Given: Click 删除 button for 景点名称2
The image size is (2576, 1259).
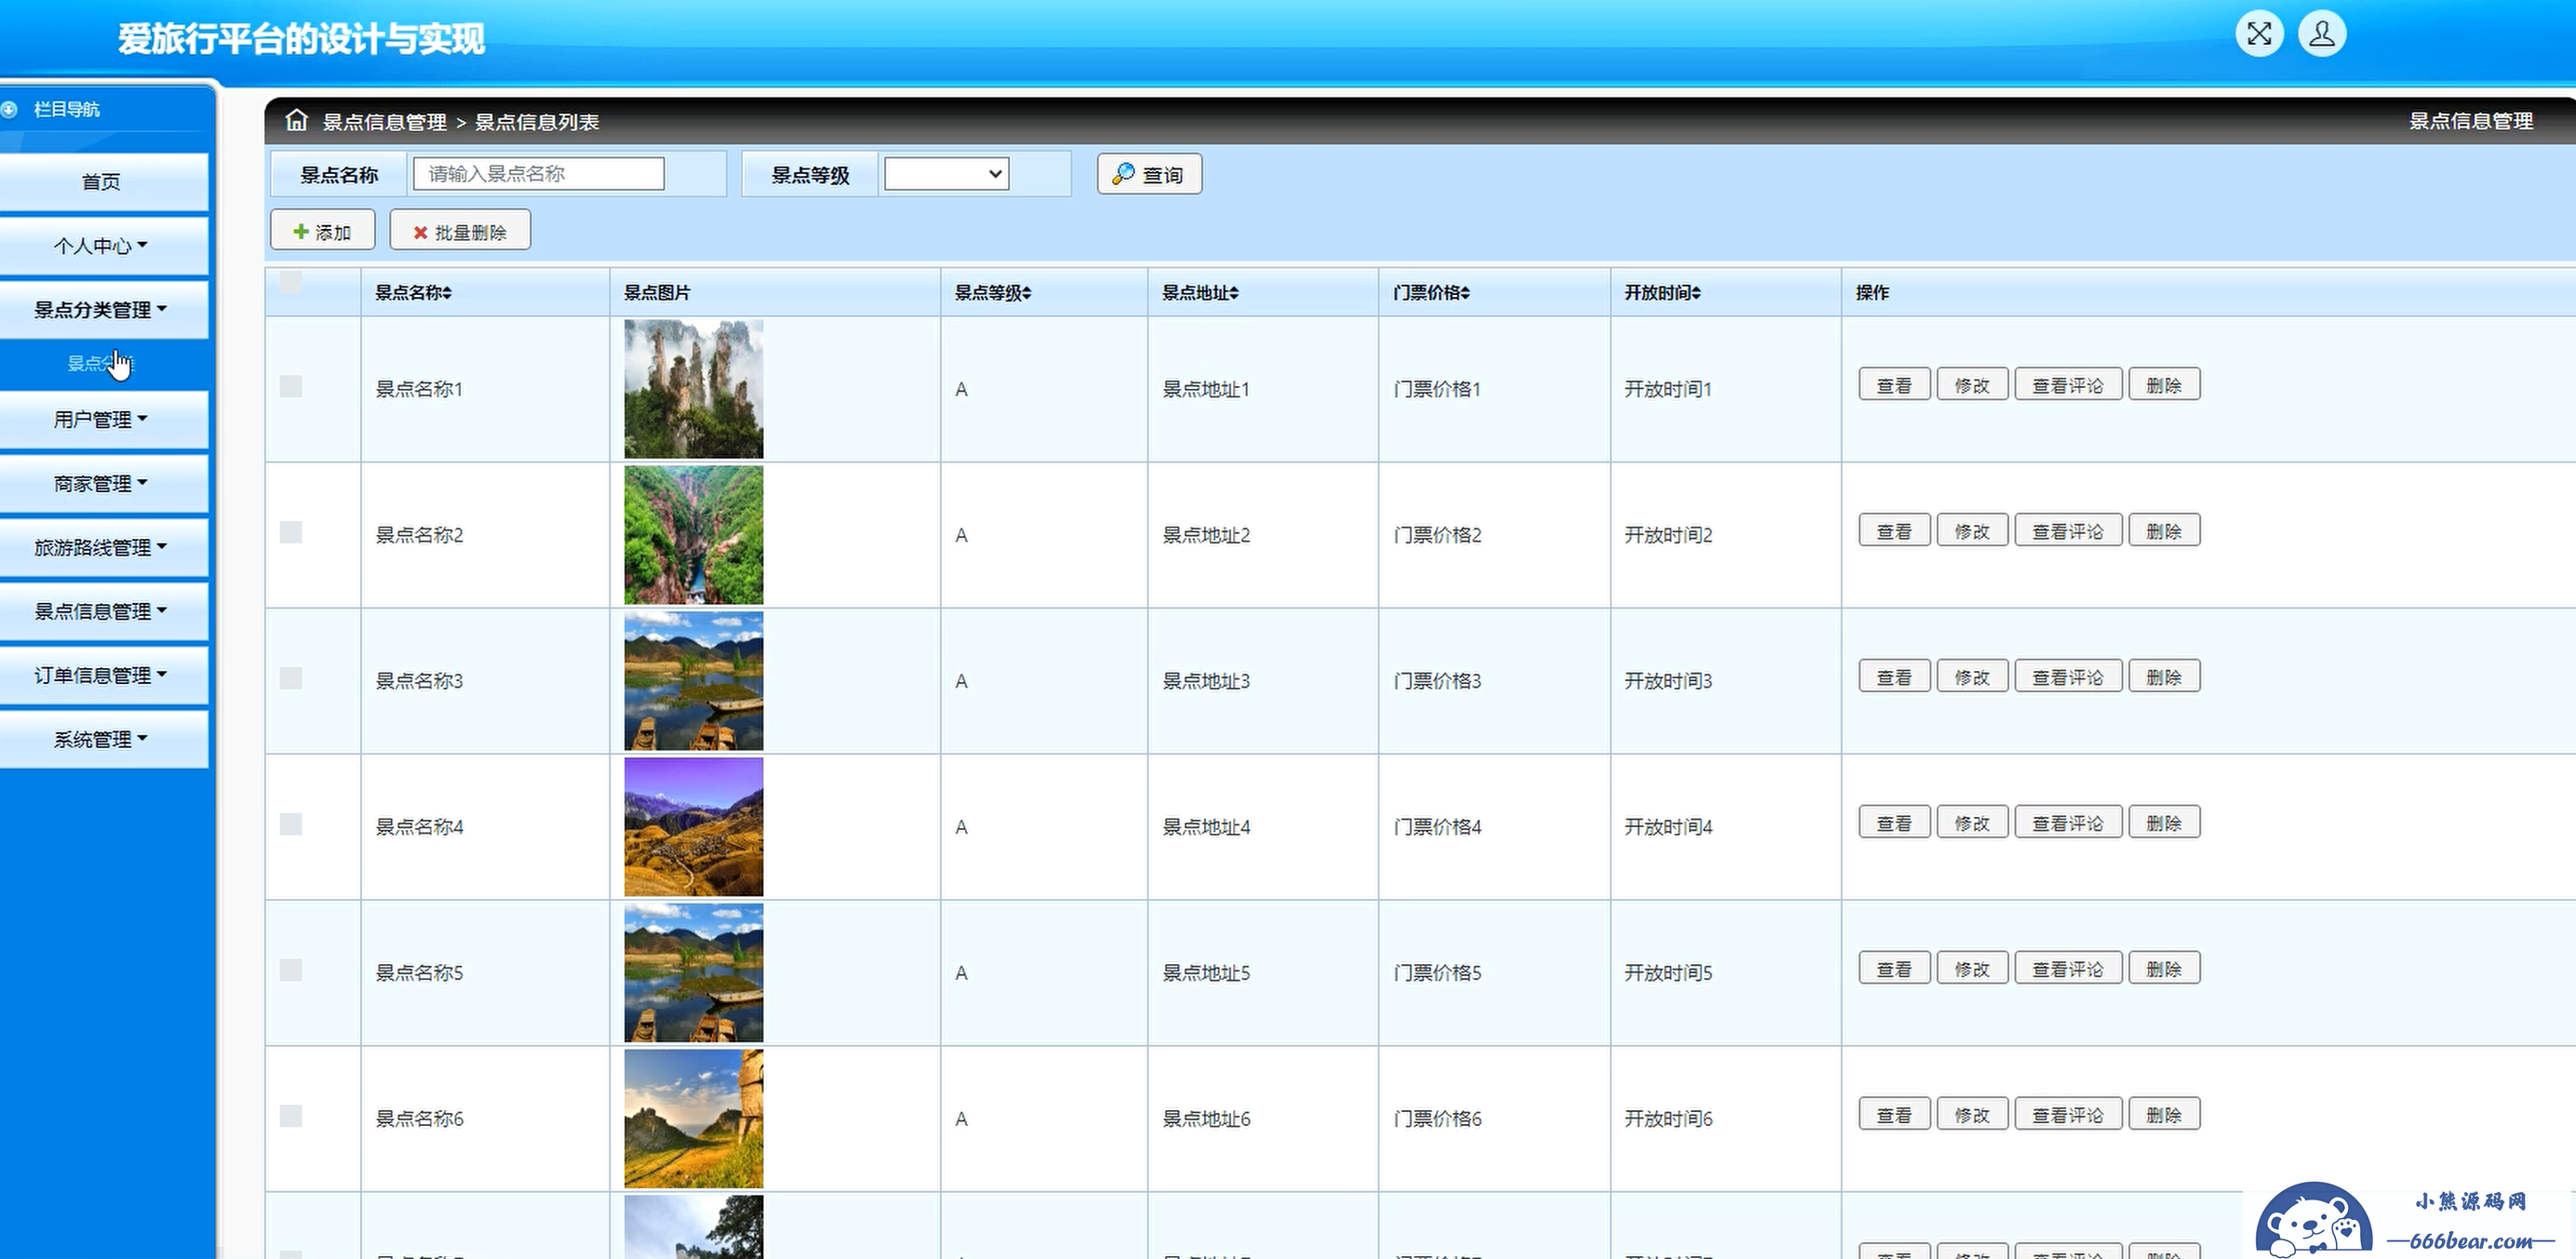Looking at the screenshot, I should pyautogui.click(x=2164, y=531).
